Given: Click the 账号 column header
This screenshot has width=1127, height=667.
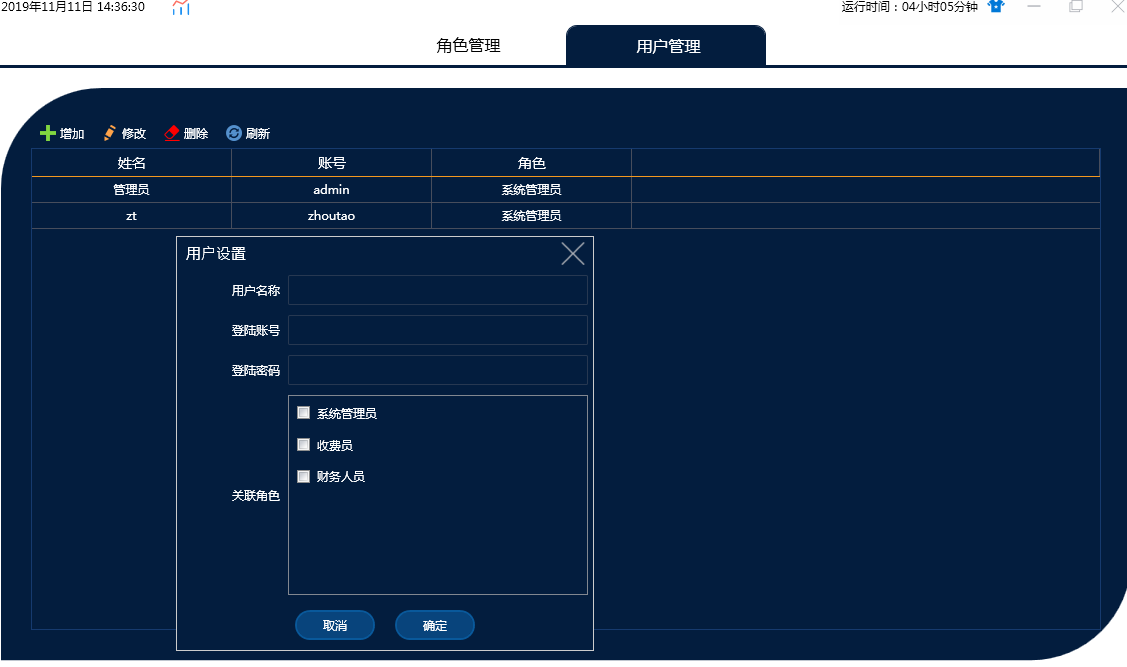Looking at the screenshot, I should point(331,163).
